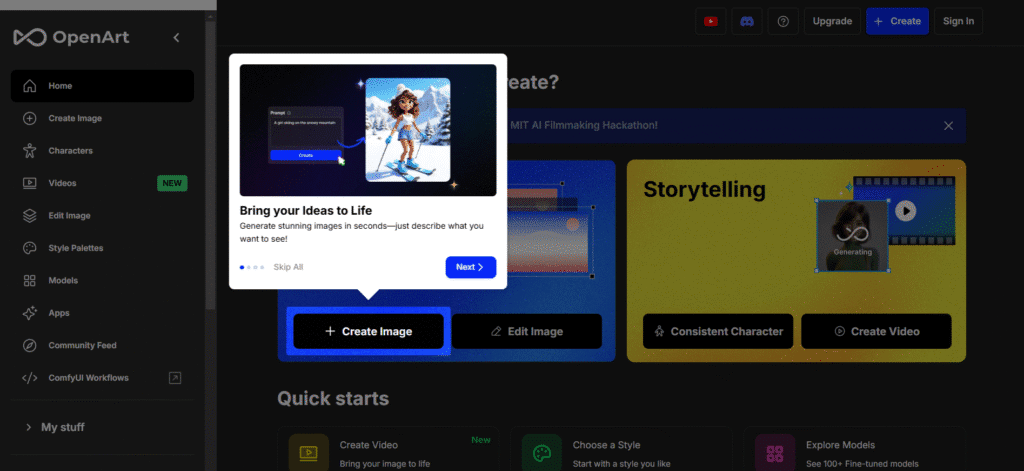1024x471 pixels.
Task: Open Create Image in the sidebar
Action: point(102,118)
